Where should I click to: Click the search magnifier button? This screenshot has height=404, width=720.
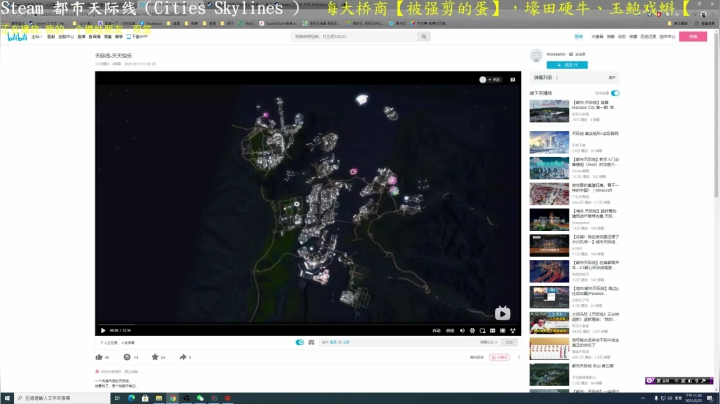(x=424, y=36)
